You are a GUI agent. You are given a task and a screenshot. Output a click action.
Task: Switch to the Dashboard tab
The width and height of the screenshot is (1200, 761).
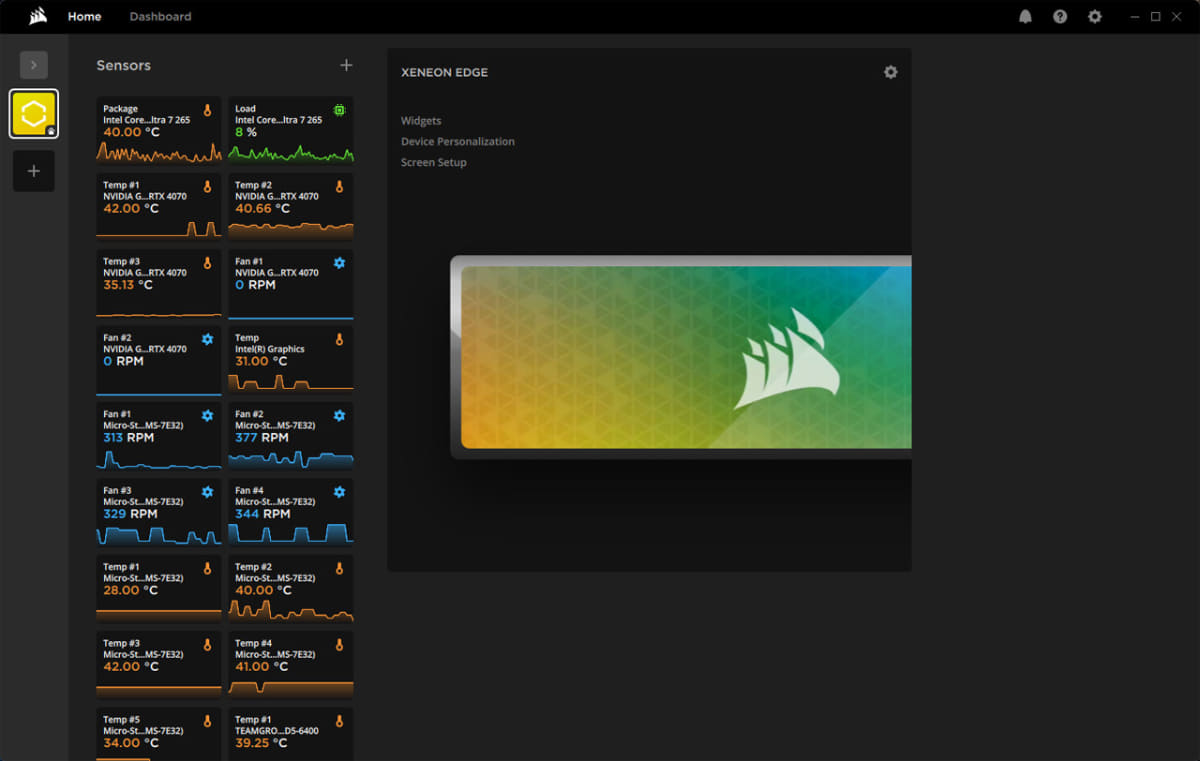[x=160, y=16]
